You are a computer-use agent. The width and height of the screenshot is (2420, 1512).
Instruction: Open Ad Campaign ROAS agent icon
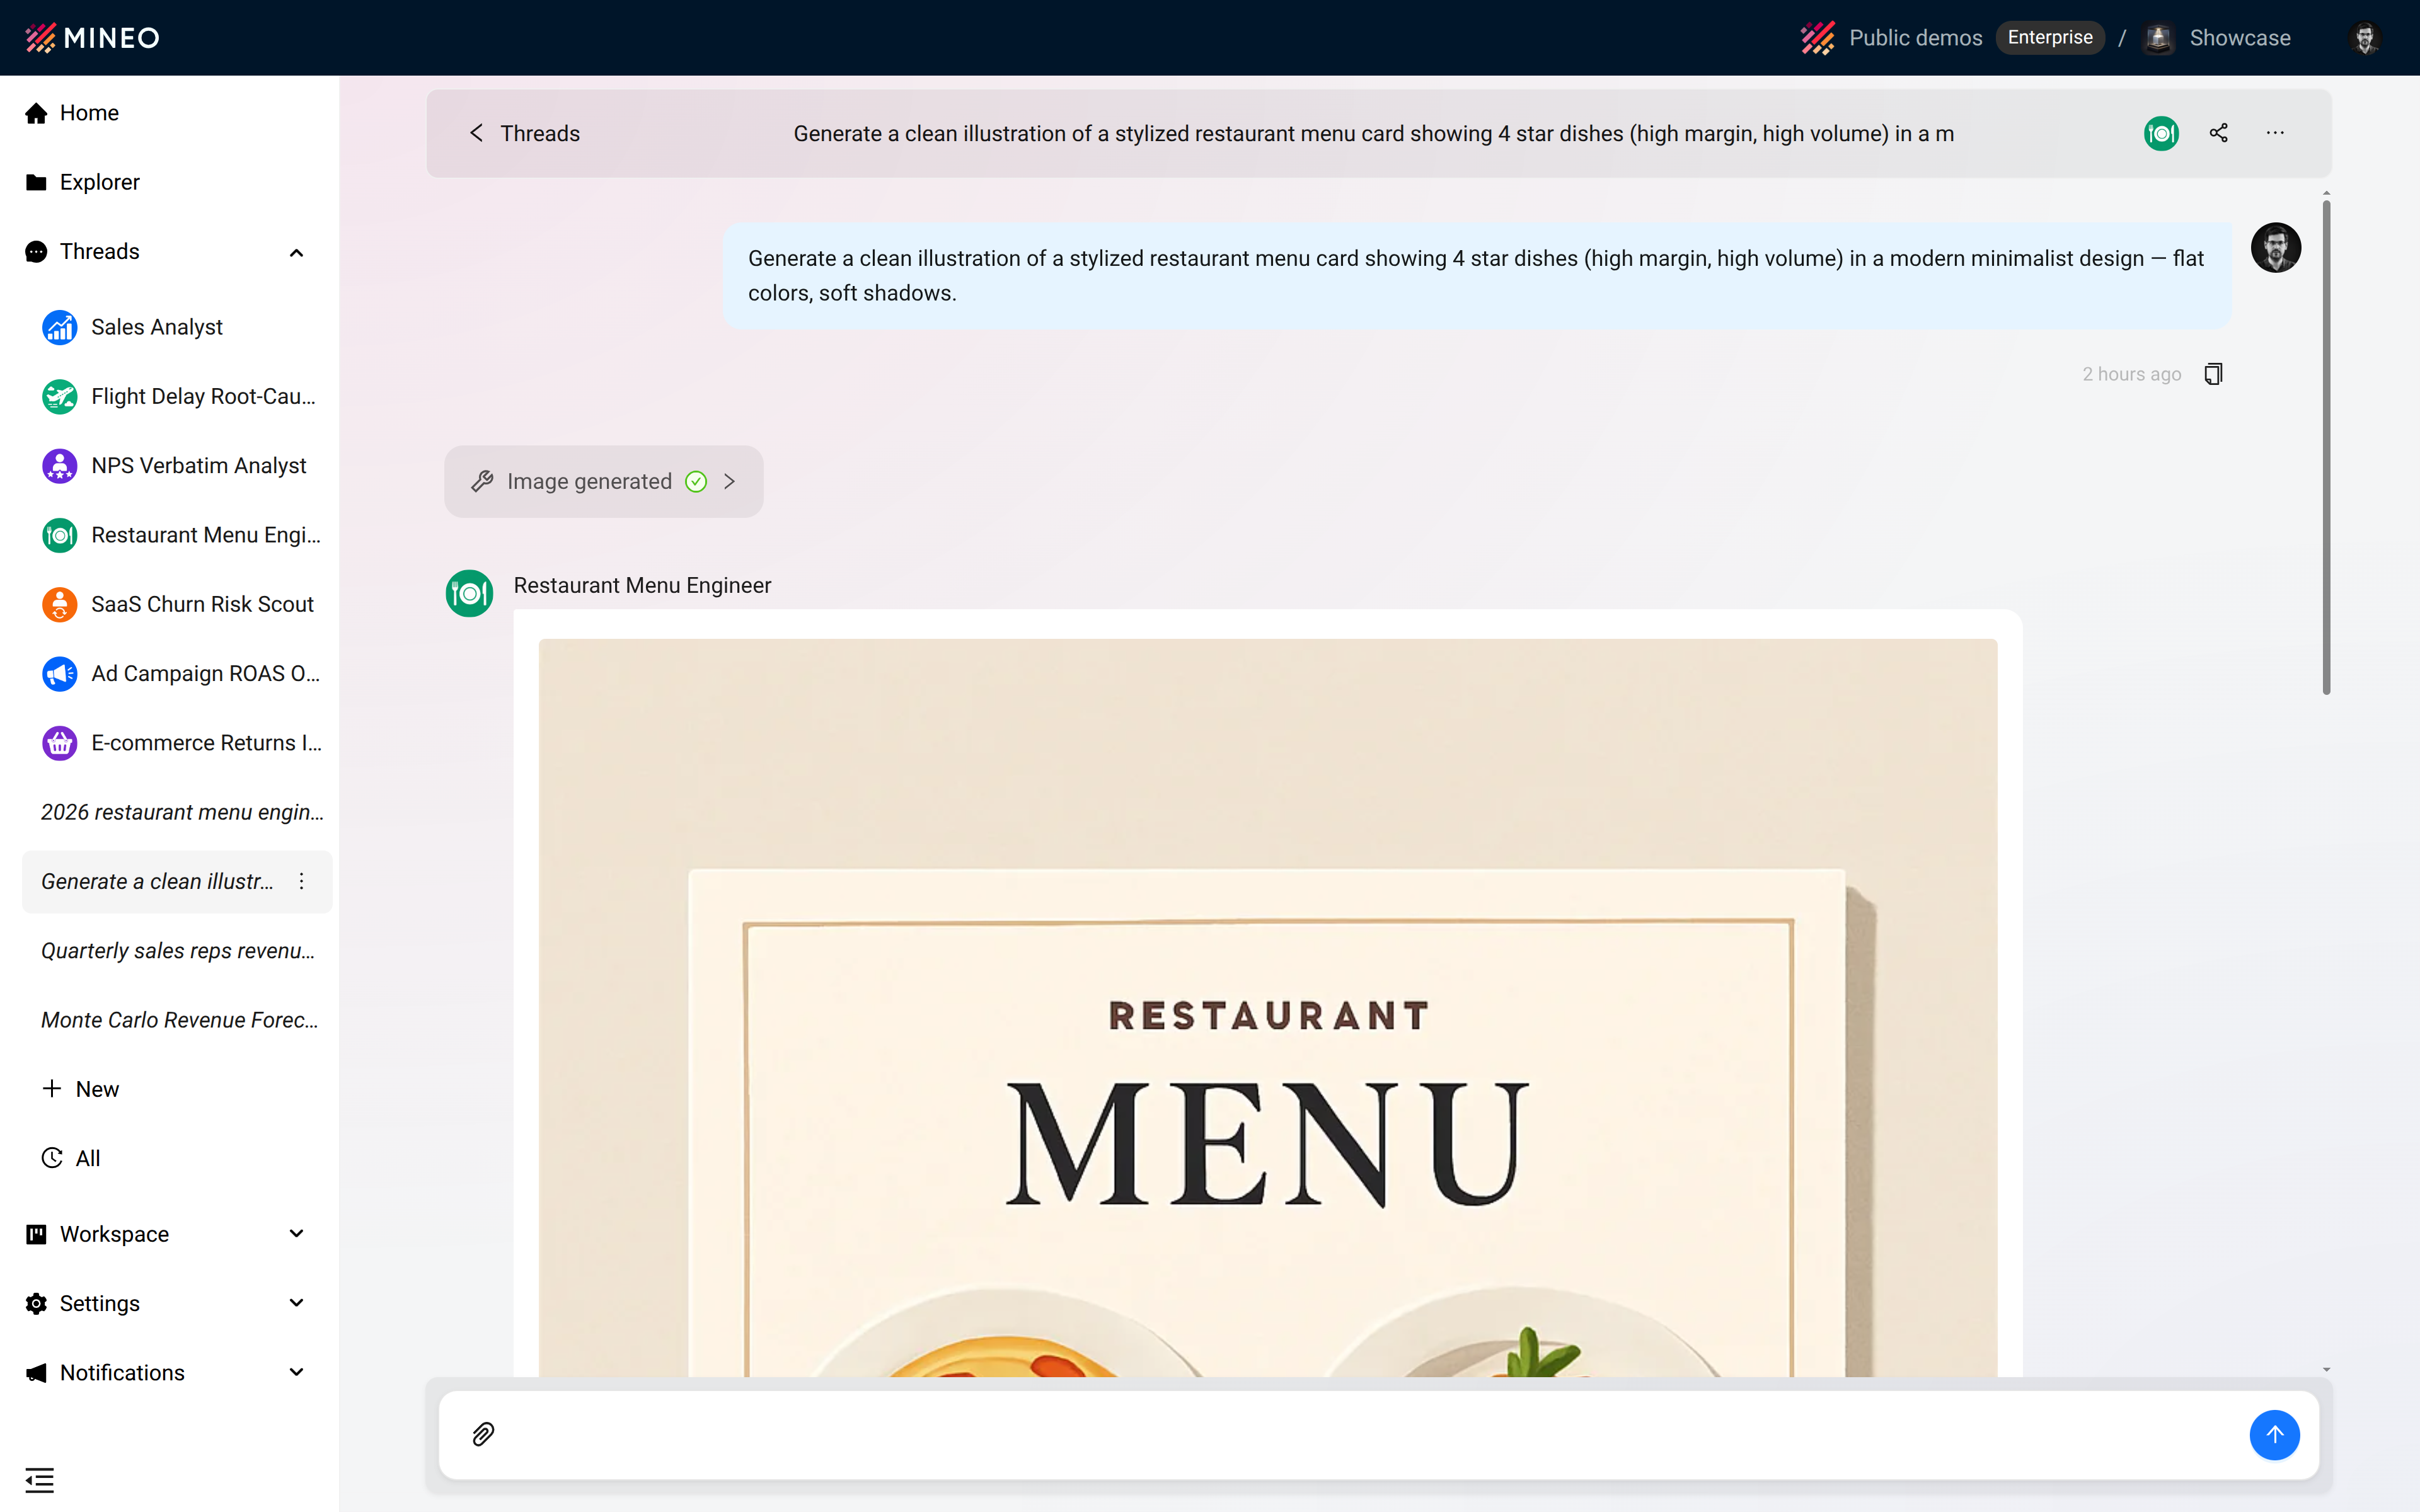pyautogui.click(x=60, y=674)
